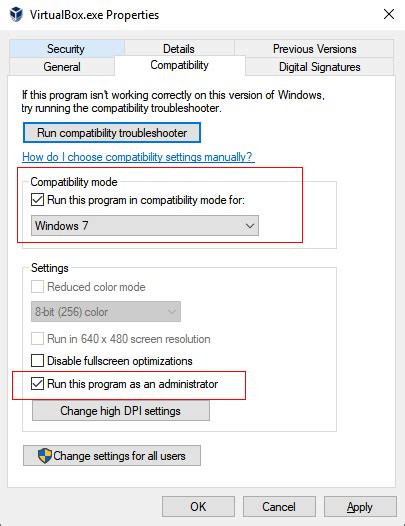Click Run compatibility troubleshooter button

point(112,133)
